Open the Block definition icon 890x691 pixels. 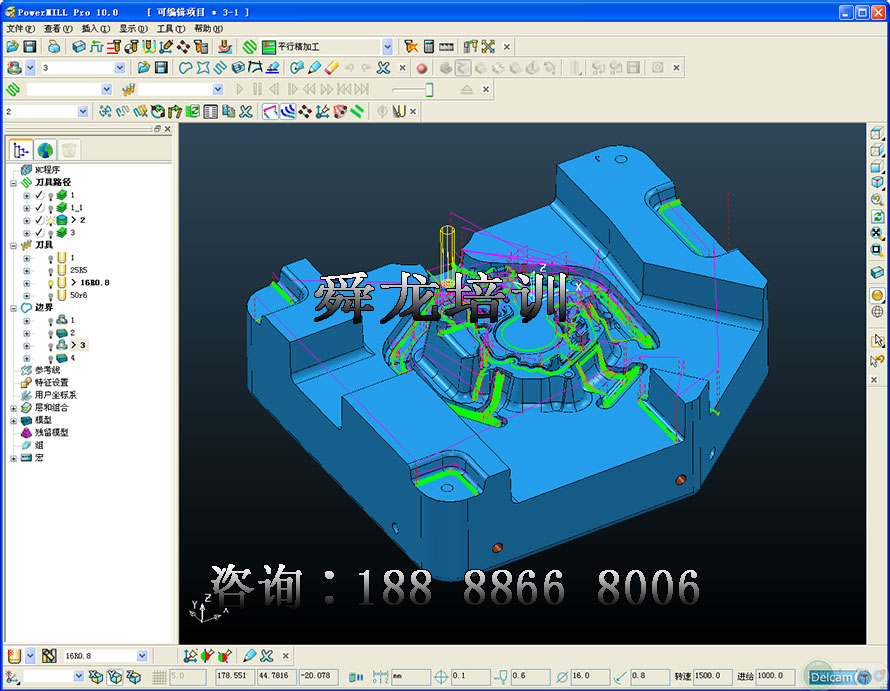(79, 47)
